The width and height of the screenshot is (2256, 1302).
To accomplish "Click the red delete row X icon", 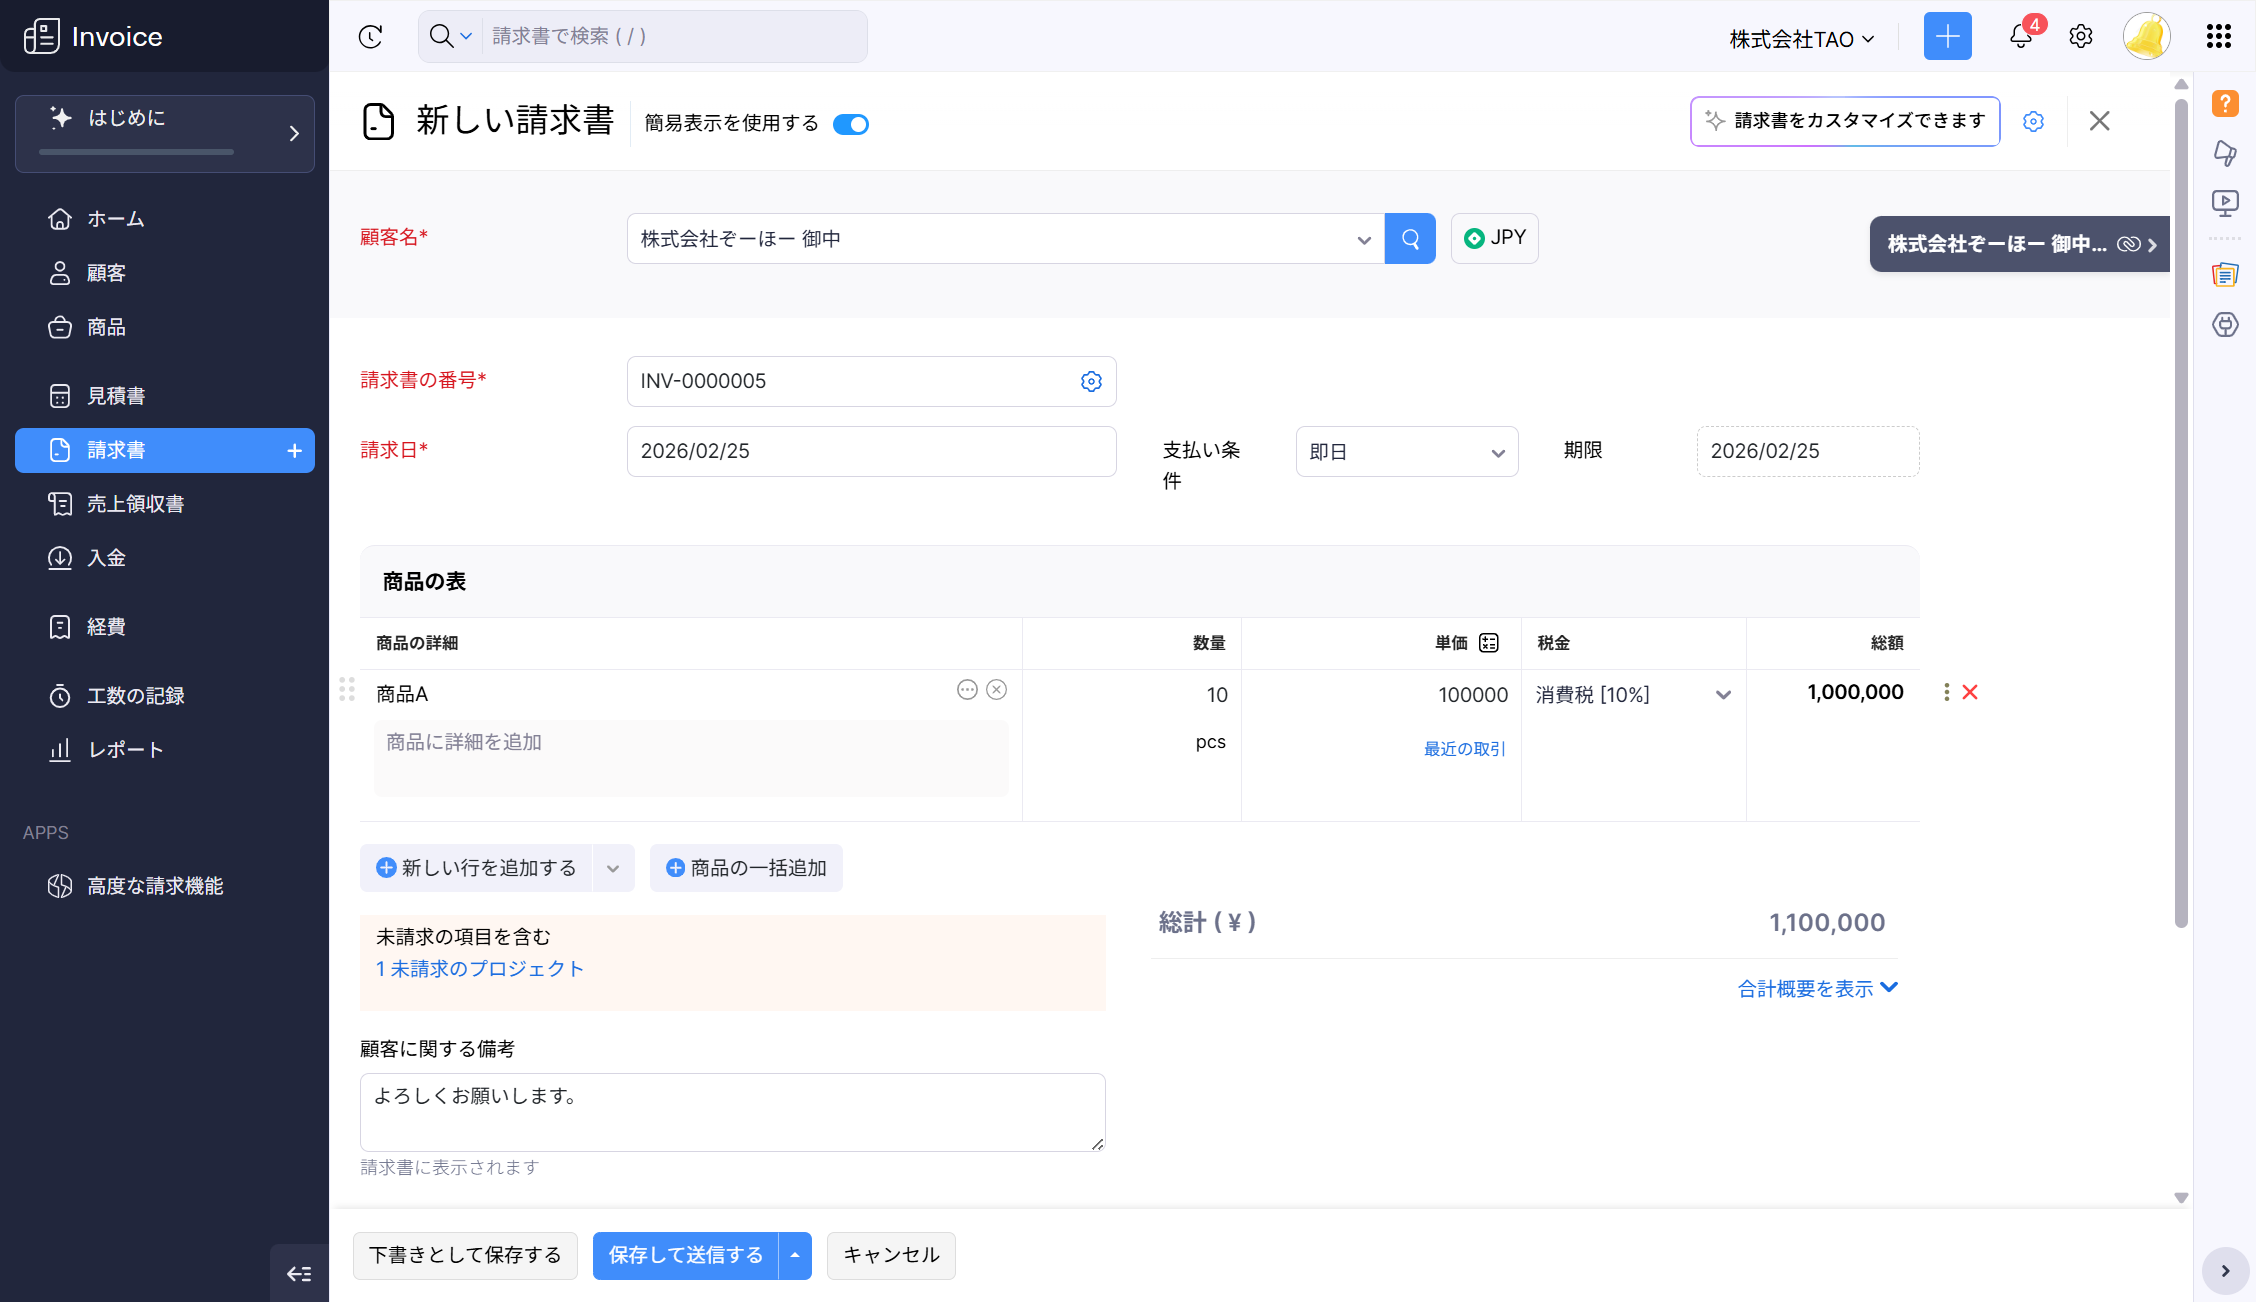I will click(1970, 692).
